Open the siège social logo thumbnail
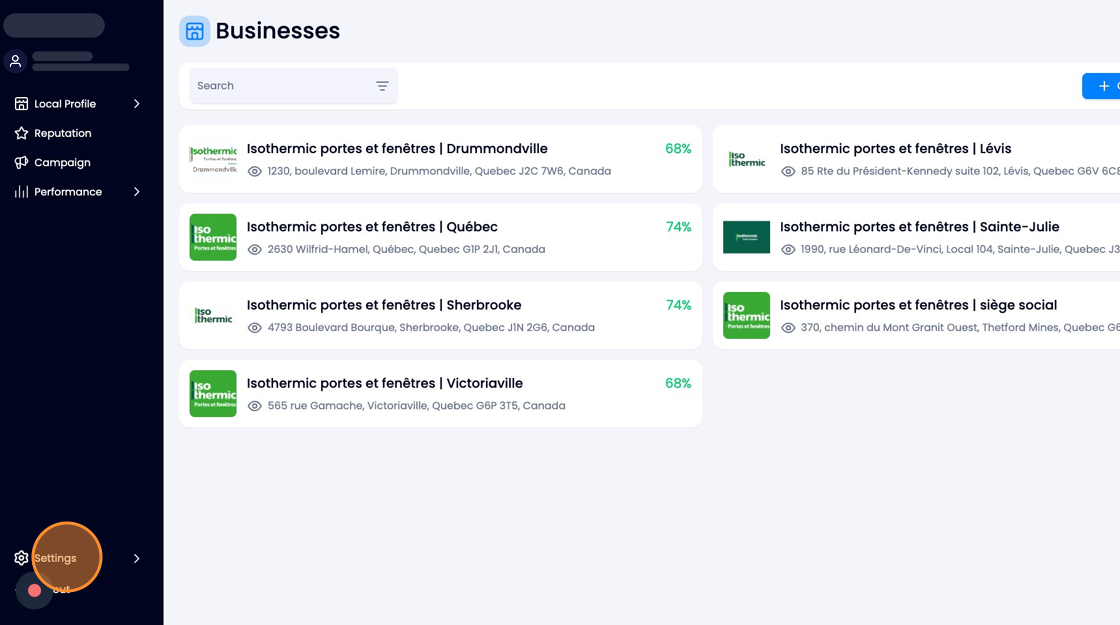 coord(746,315)
